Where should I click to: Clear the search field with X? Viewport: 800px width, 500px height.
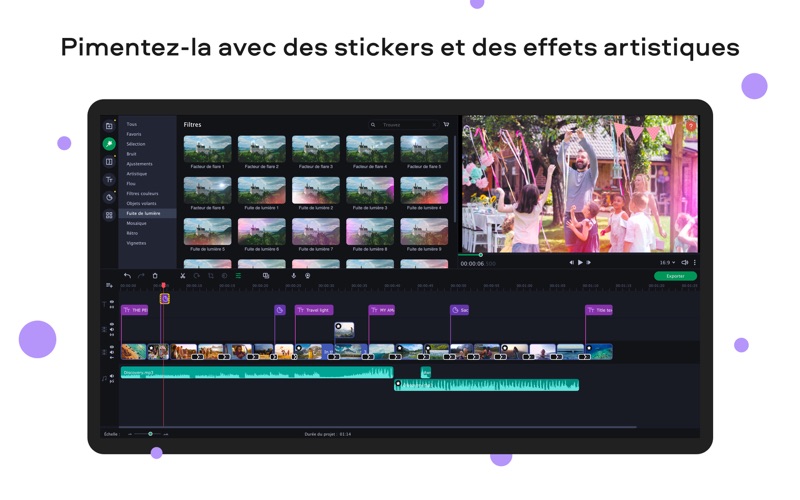click(434, 125)
